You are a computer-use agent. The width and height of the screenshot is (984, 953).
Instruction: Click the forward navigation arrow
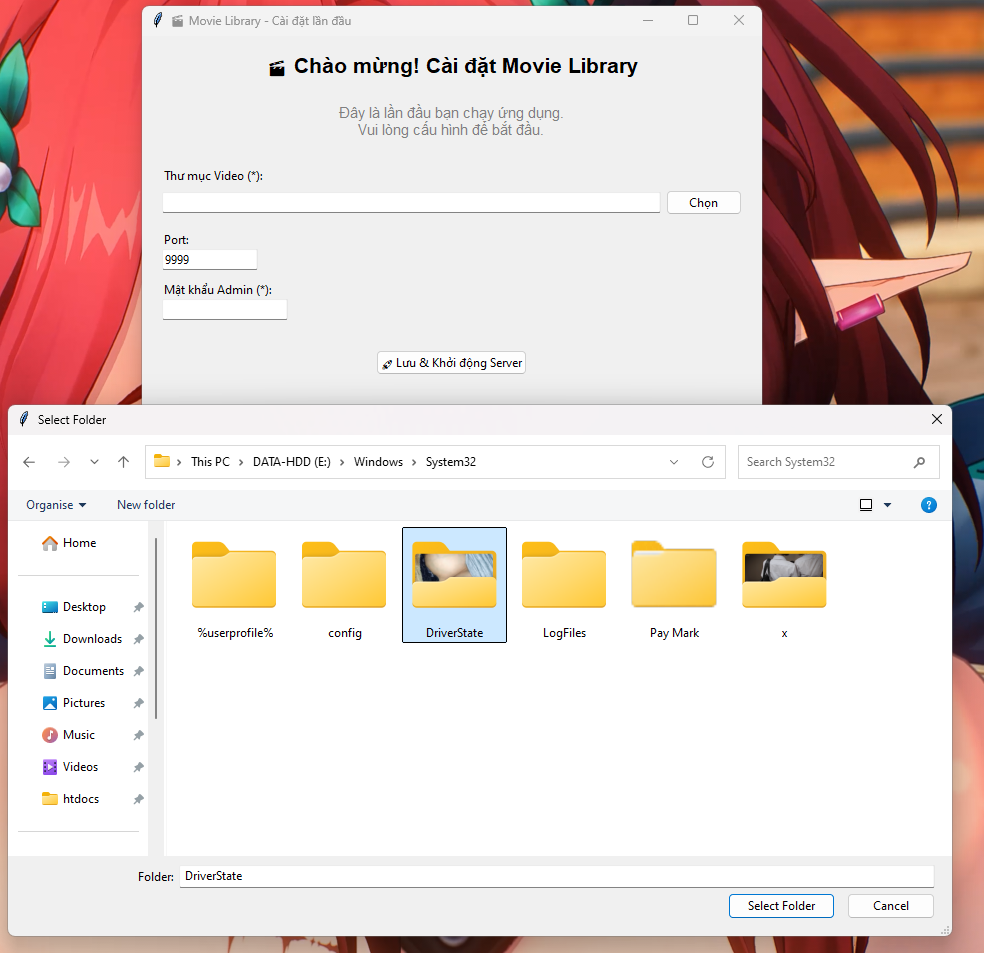click(64, 462)
